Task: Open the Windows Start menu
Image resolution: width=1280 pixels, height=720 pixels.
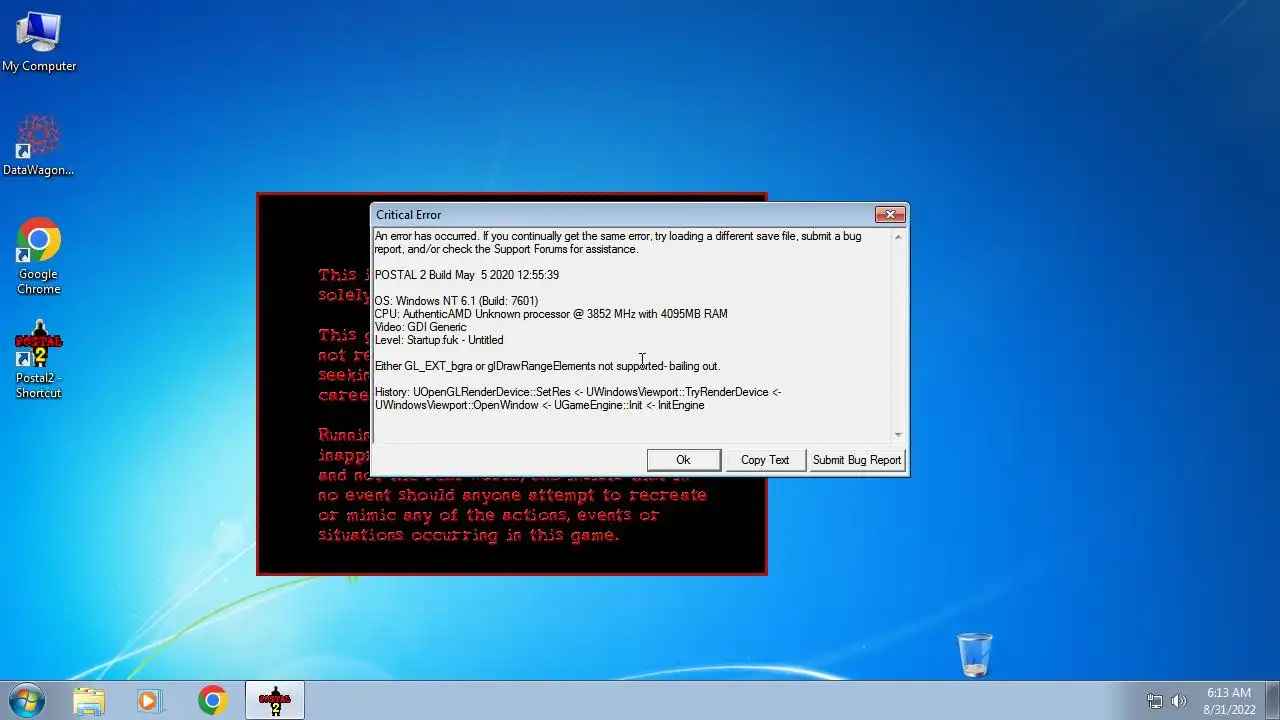Action: click(x=26, y=700)
